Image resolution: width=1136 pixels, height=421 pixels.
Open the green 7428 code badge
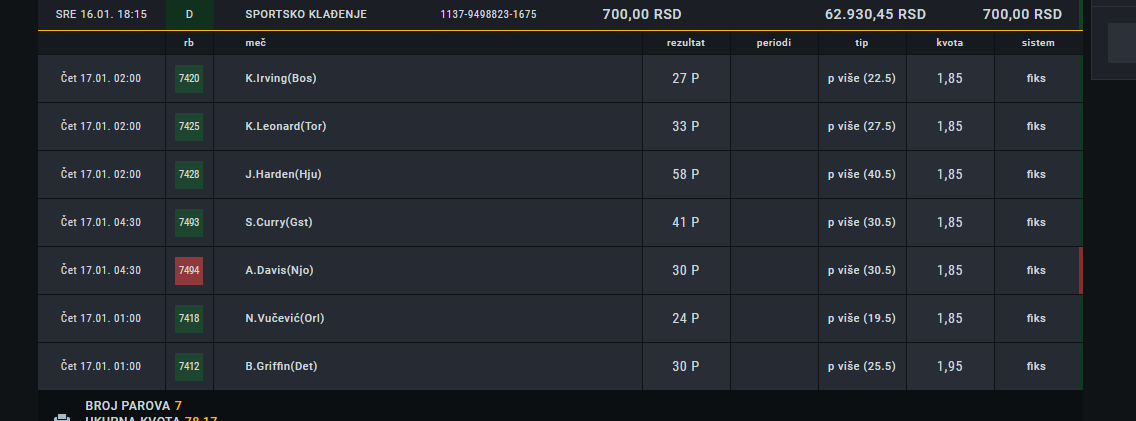[189, 174]
